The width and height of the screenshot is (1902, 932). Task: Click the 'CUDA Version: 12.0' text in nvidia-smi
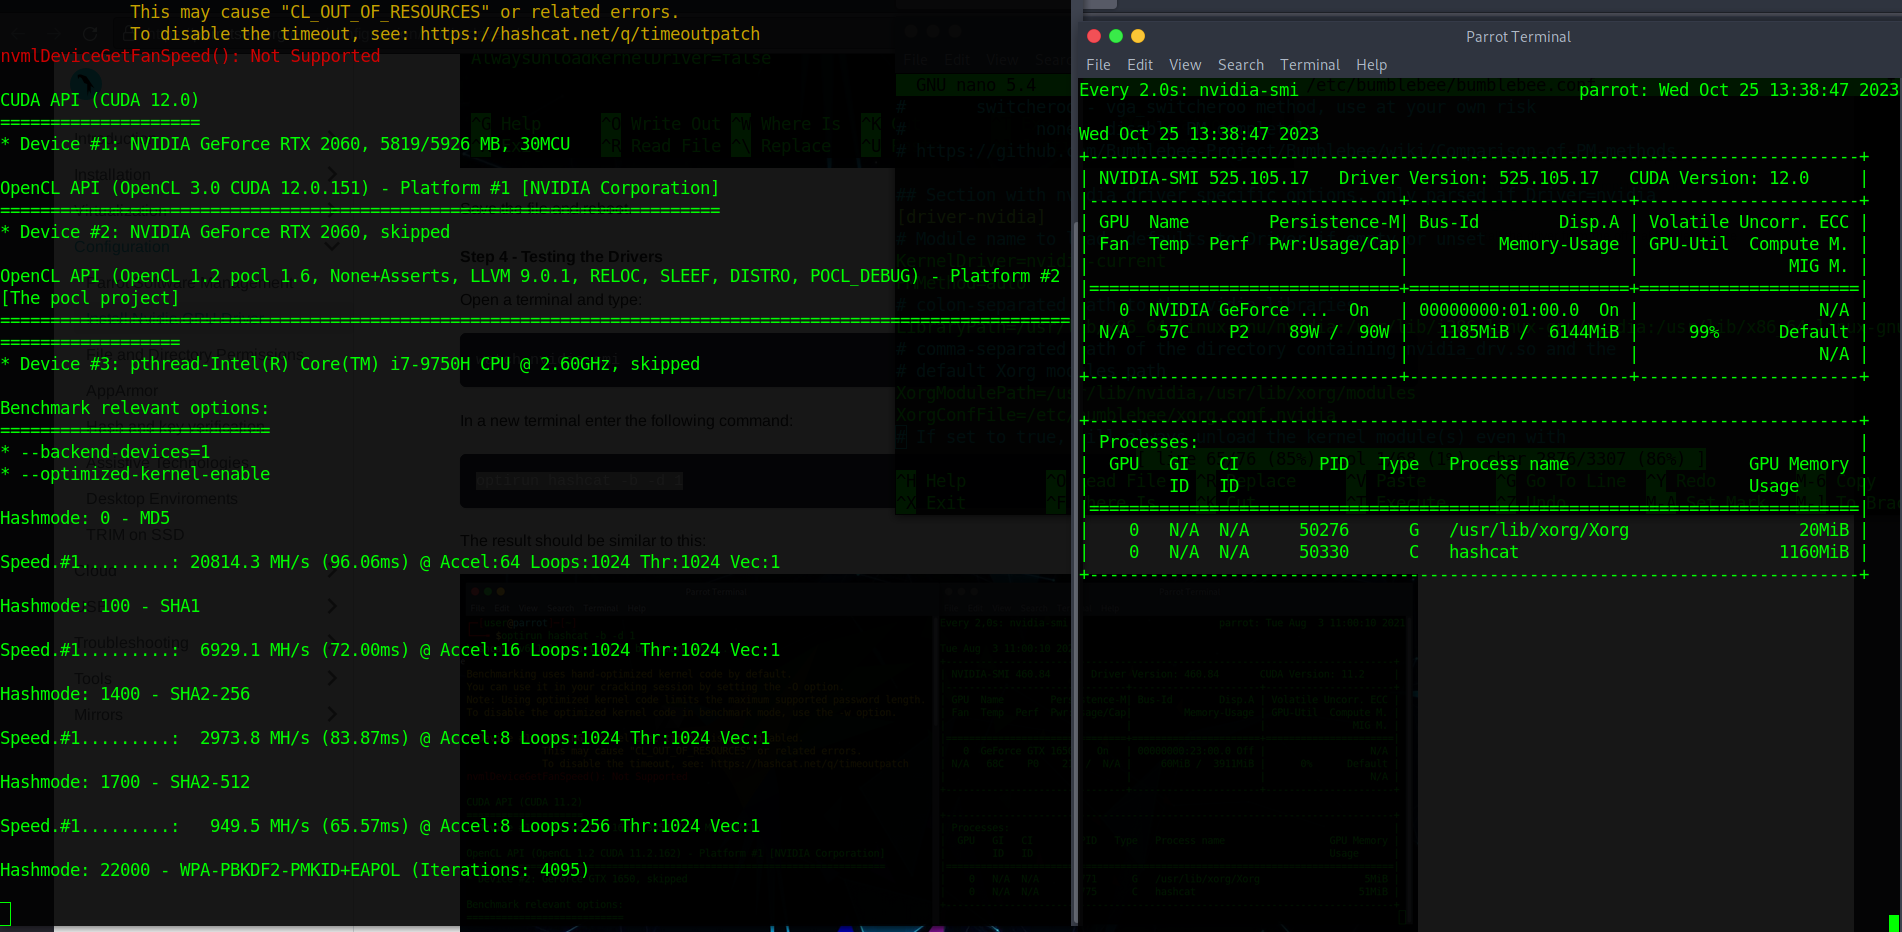point(1719,178)
